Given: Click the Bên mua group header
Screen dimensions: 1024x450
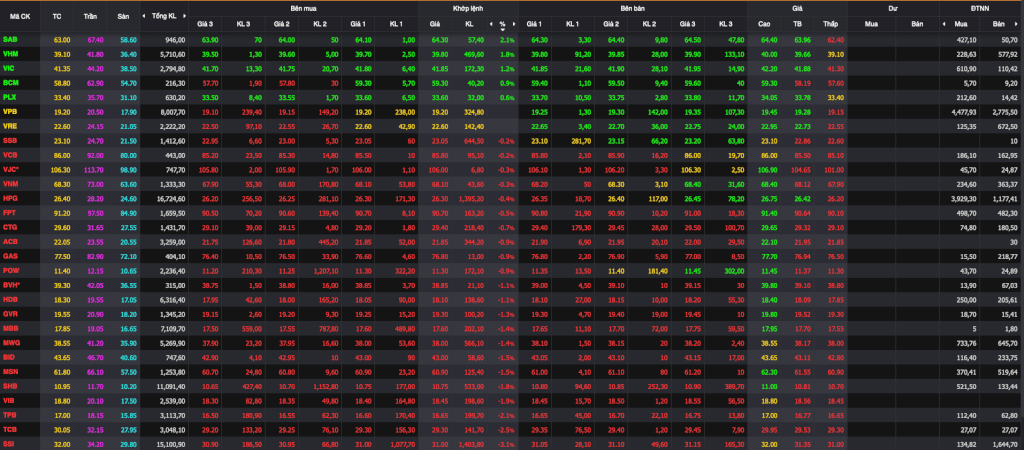Looking at the screenshot, I should coord(303,8).
